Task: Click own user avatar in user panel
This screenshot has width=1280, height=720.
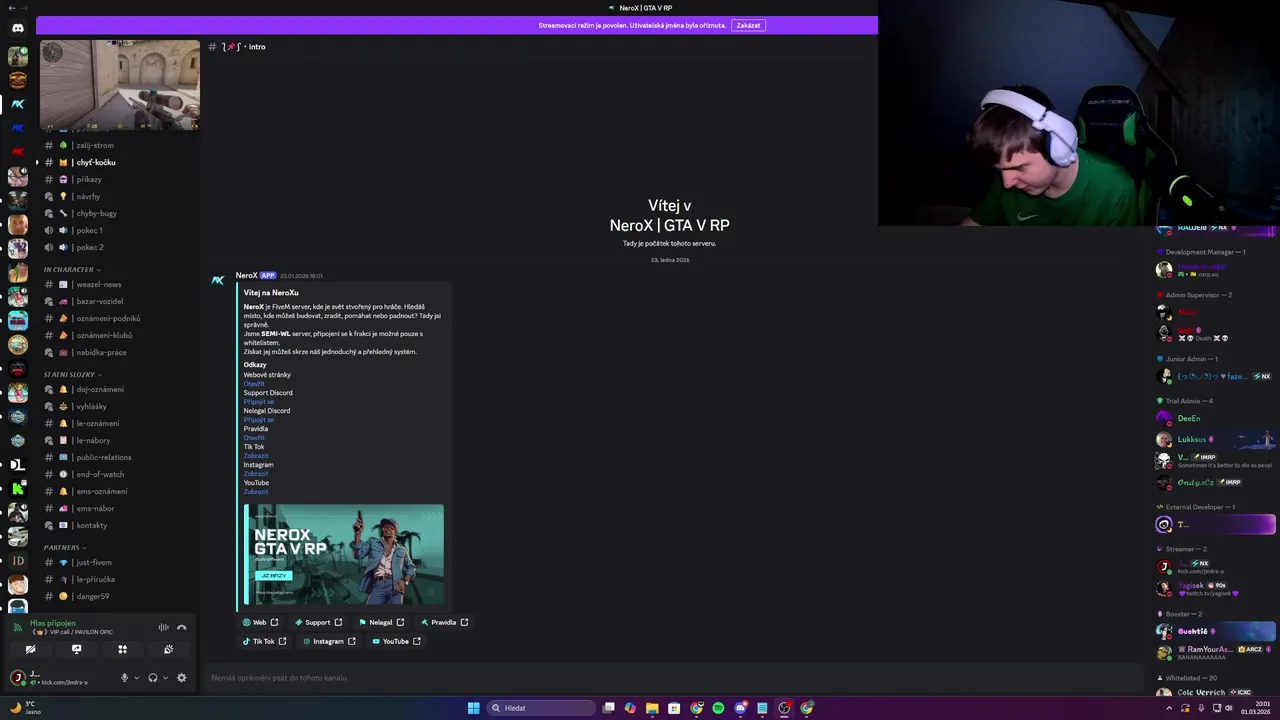Action: click(x=17, y=678)
